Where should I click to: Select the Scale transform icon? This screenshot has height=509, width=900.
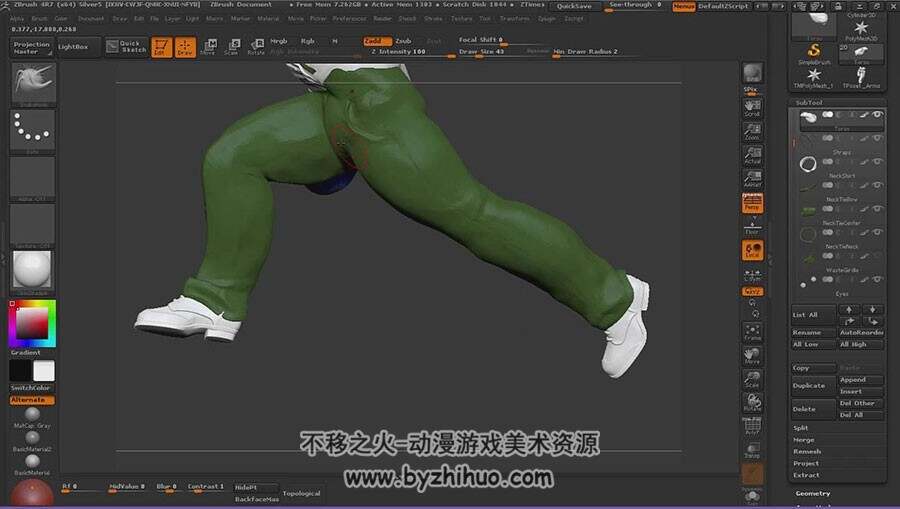232,47
